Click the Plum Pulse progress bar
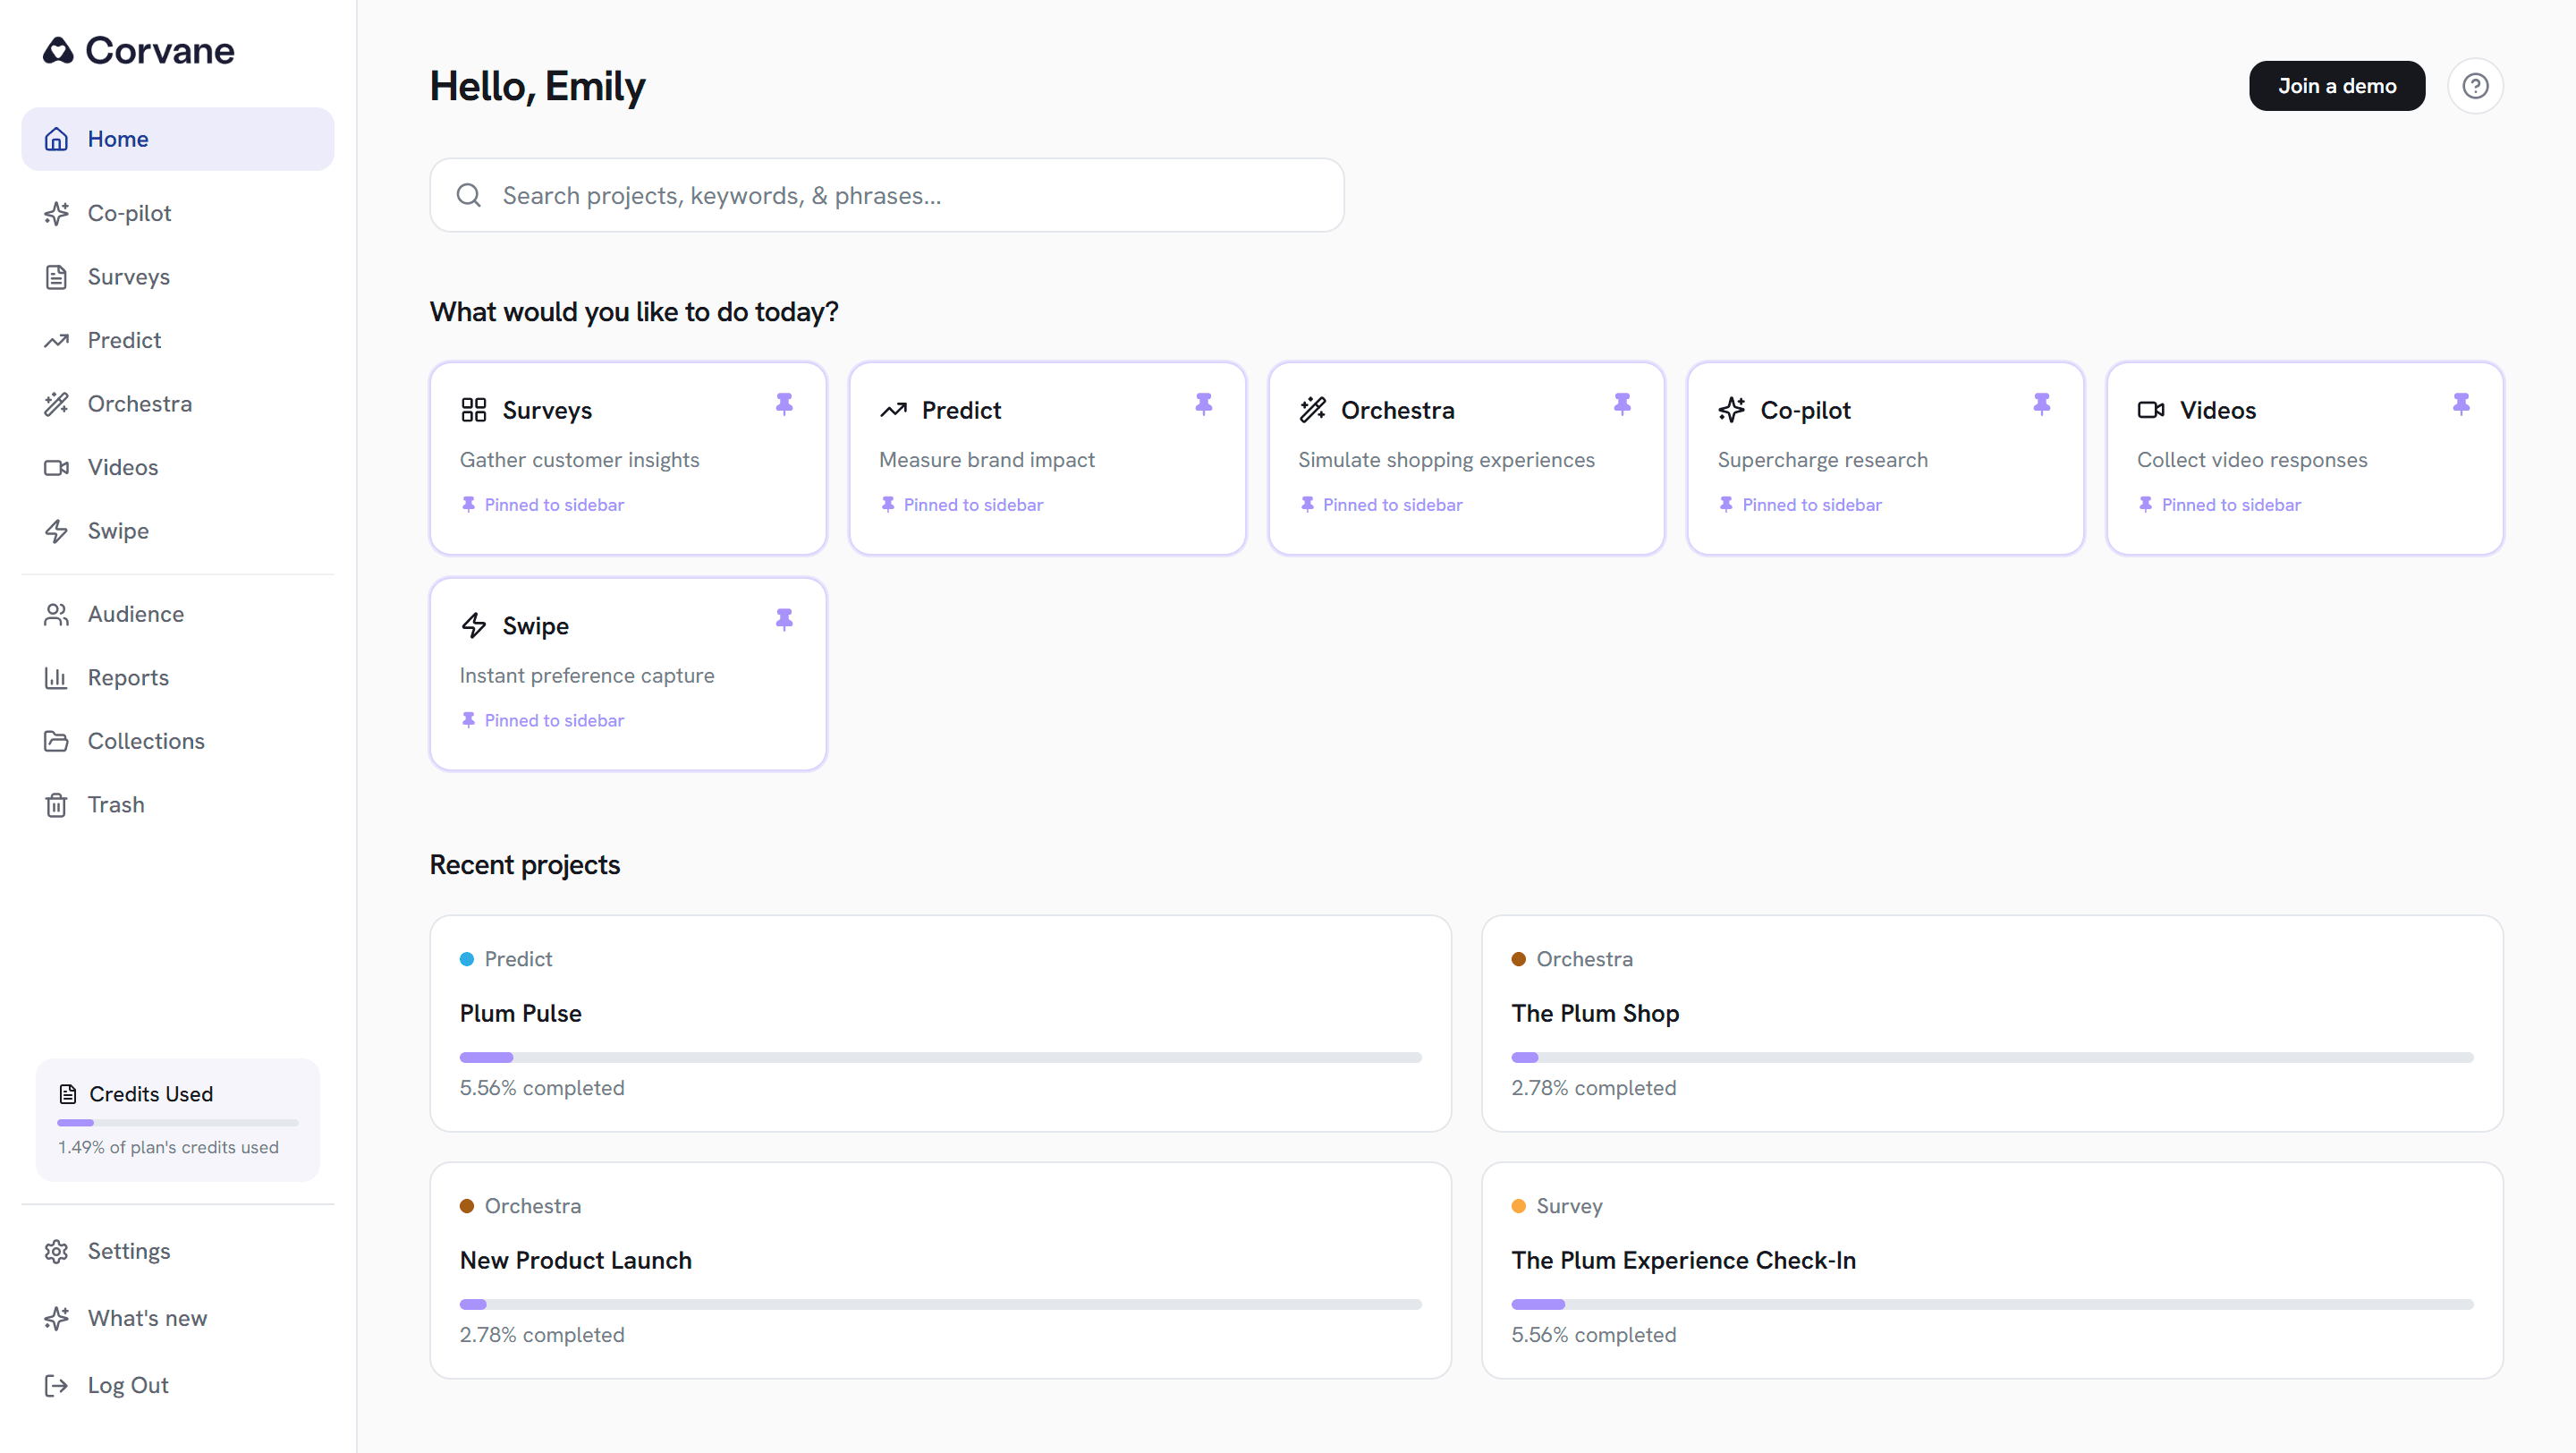2576x1453 pixels. click(940, 1057)
